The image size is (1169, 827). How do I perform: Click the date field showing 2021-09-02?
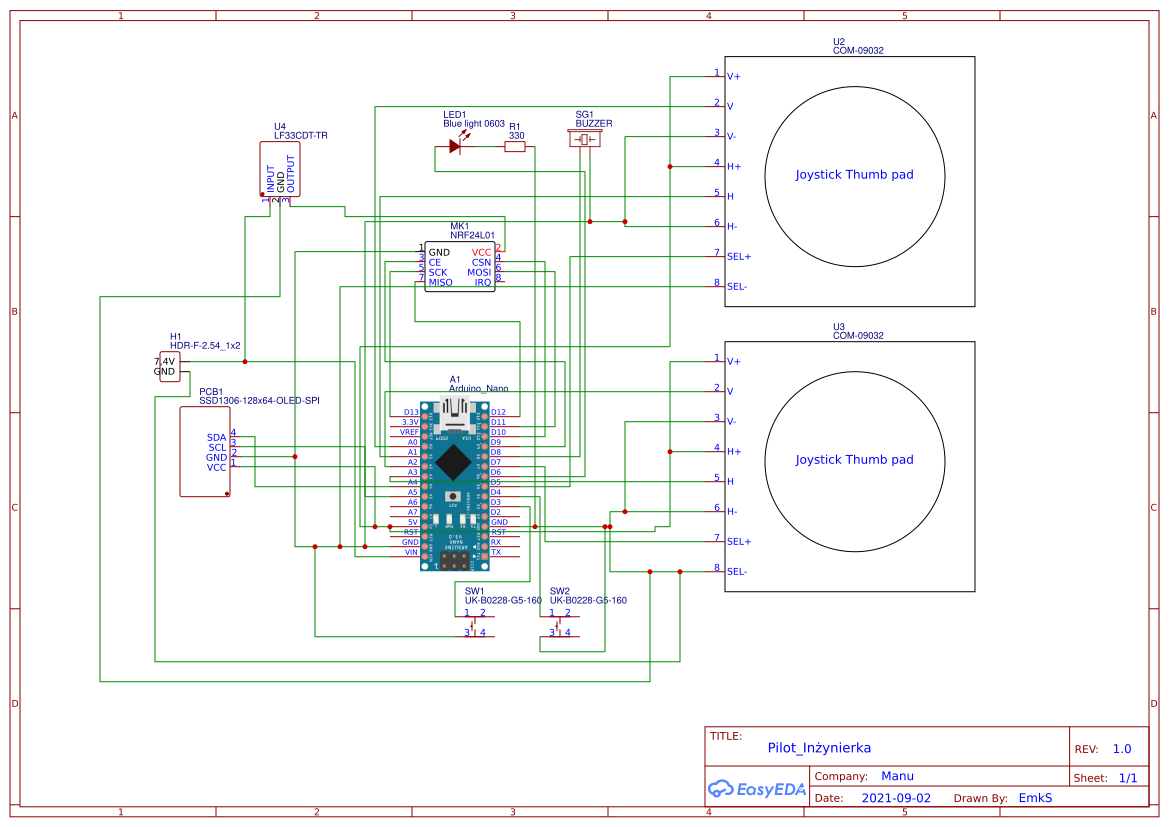point(895,797)
